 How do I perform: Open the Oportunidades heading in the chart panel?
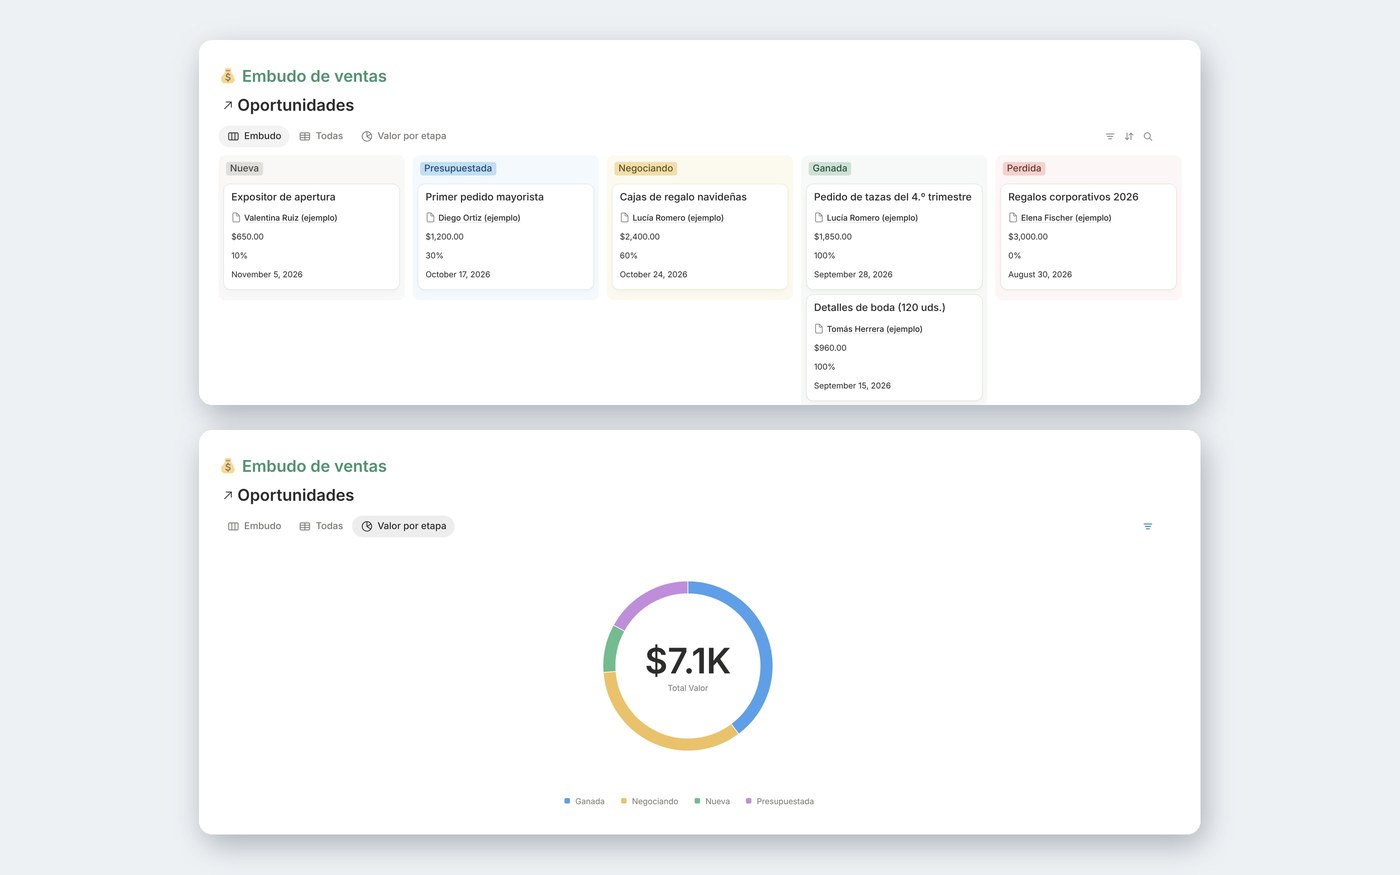tap(296, 495)
